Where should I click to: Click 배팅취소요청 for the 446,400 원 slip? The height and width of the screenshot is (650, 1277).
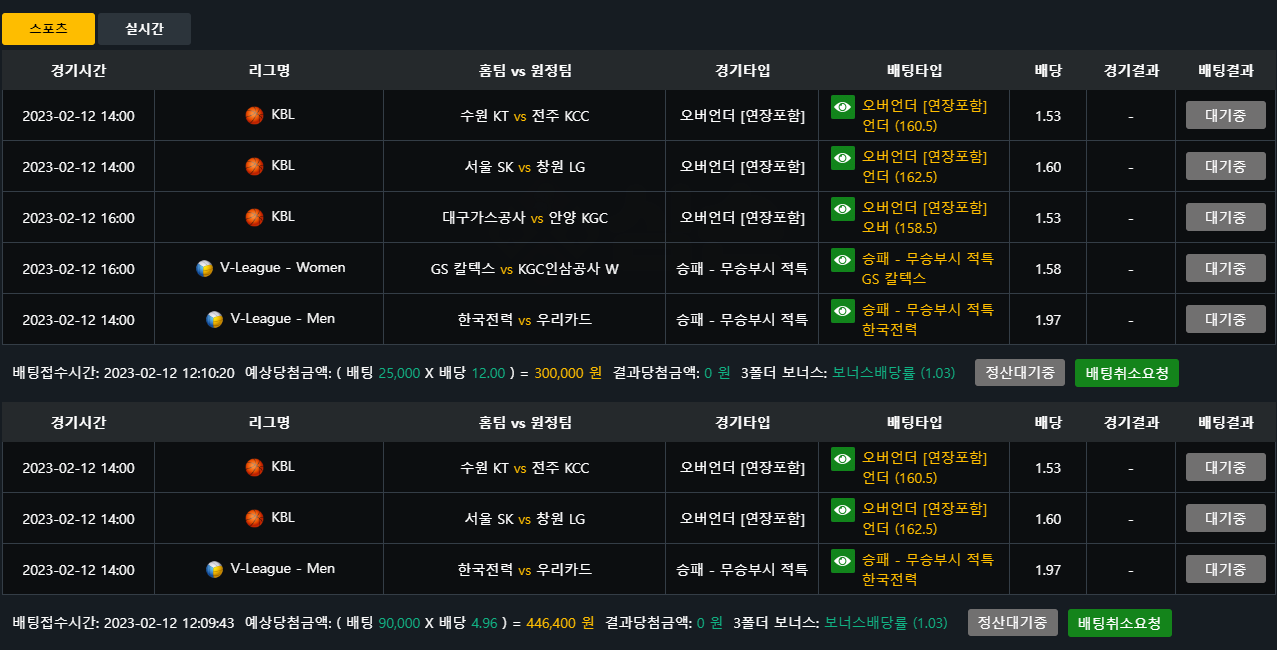(x=1120, y=623)
